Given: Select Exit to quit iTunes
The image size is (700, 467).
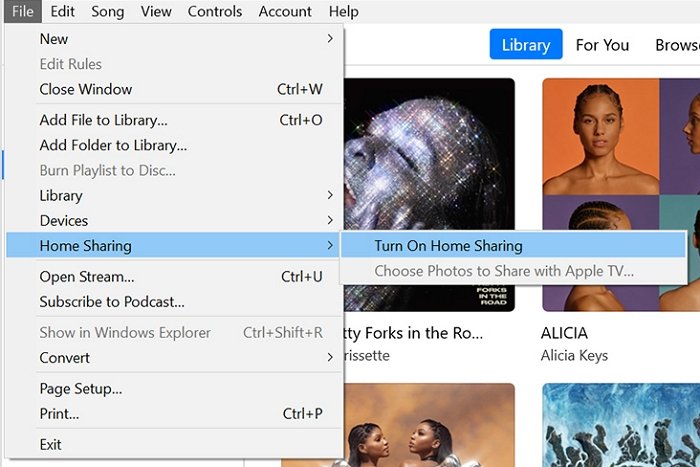Looking at the screenshot, I should pos(175,445).
